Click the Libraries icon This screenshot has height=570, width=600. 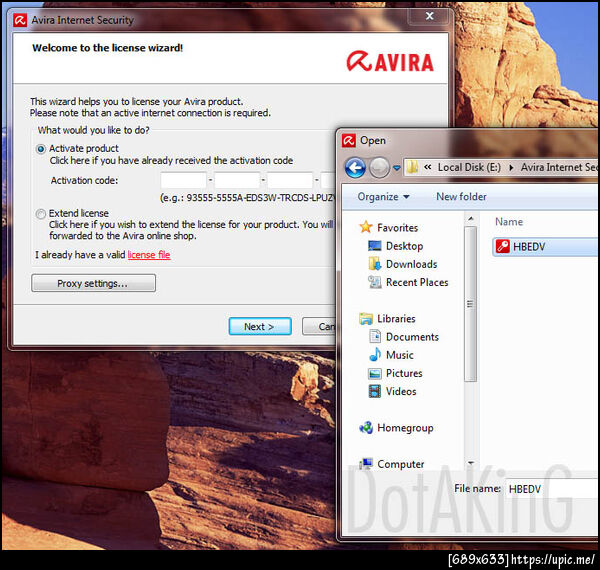366,318
